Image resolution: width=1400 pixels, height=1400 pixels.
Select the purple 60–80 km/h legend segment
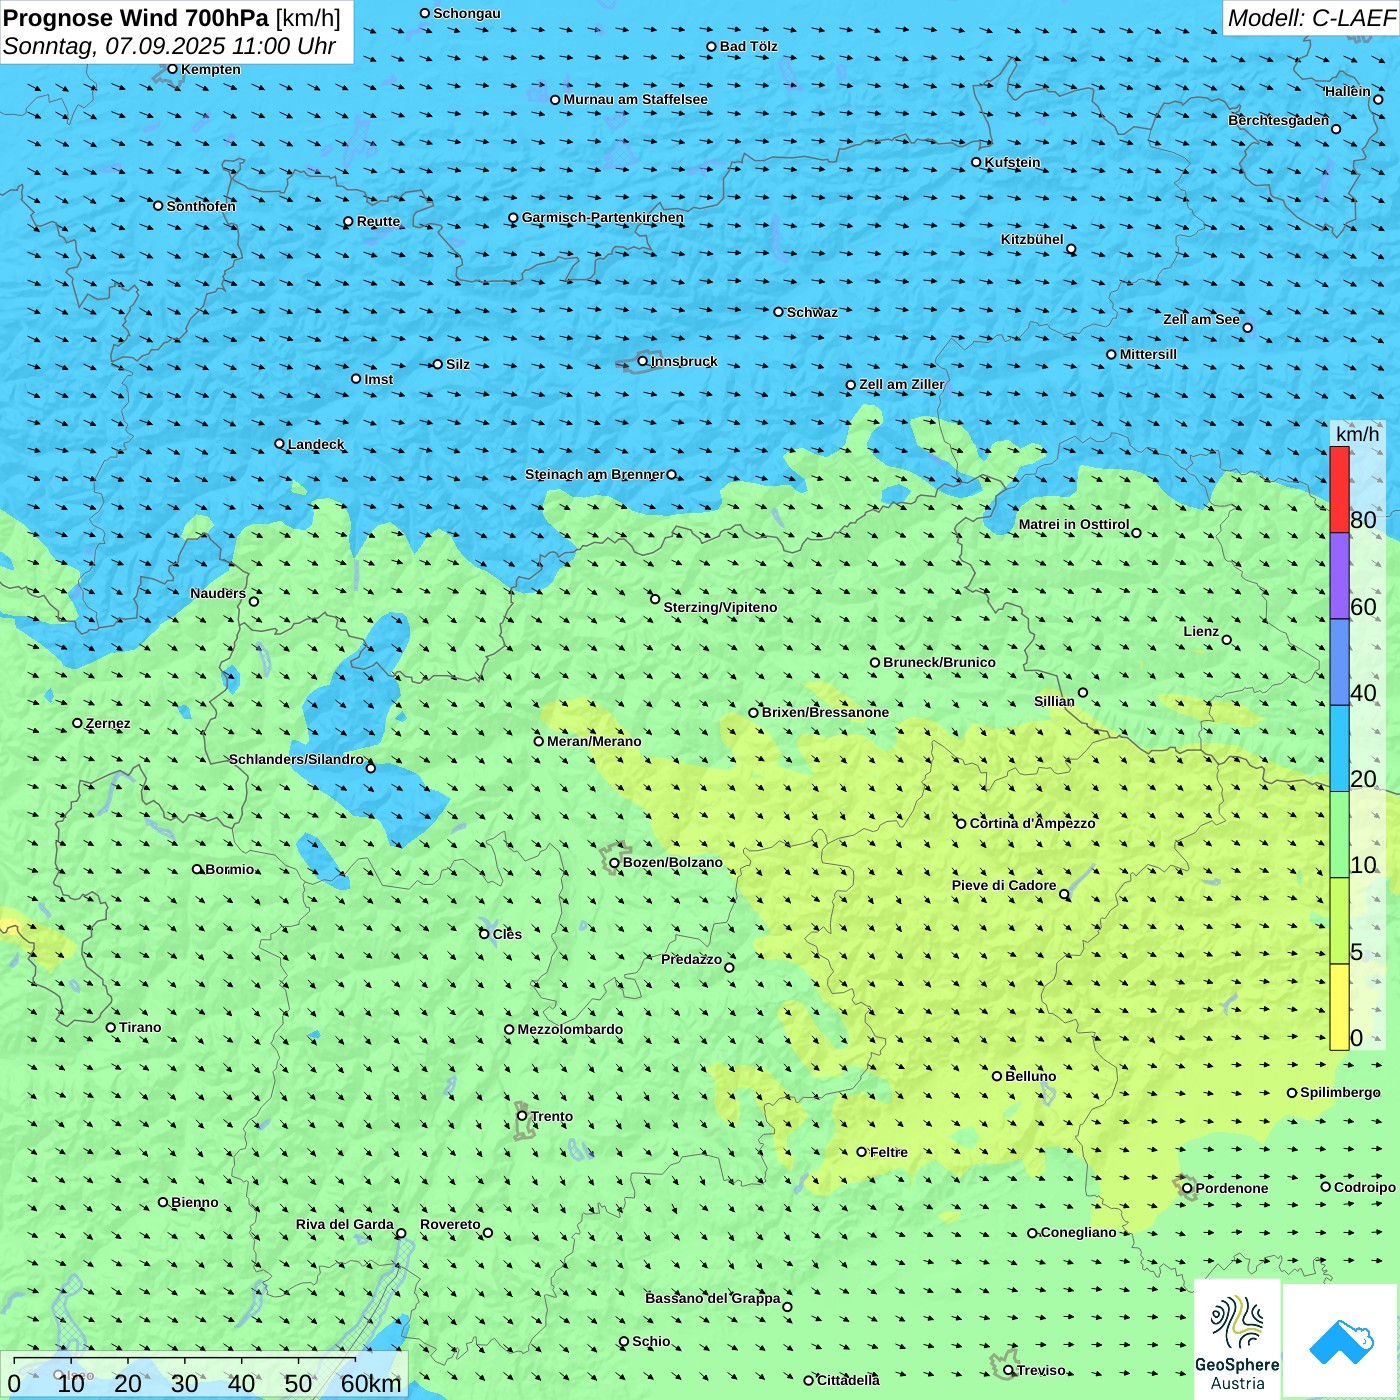click(1339, 576)
